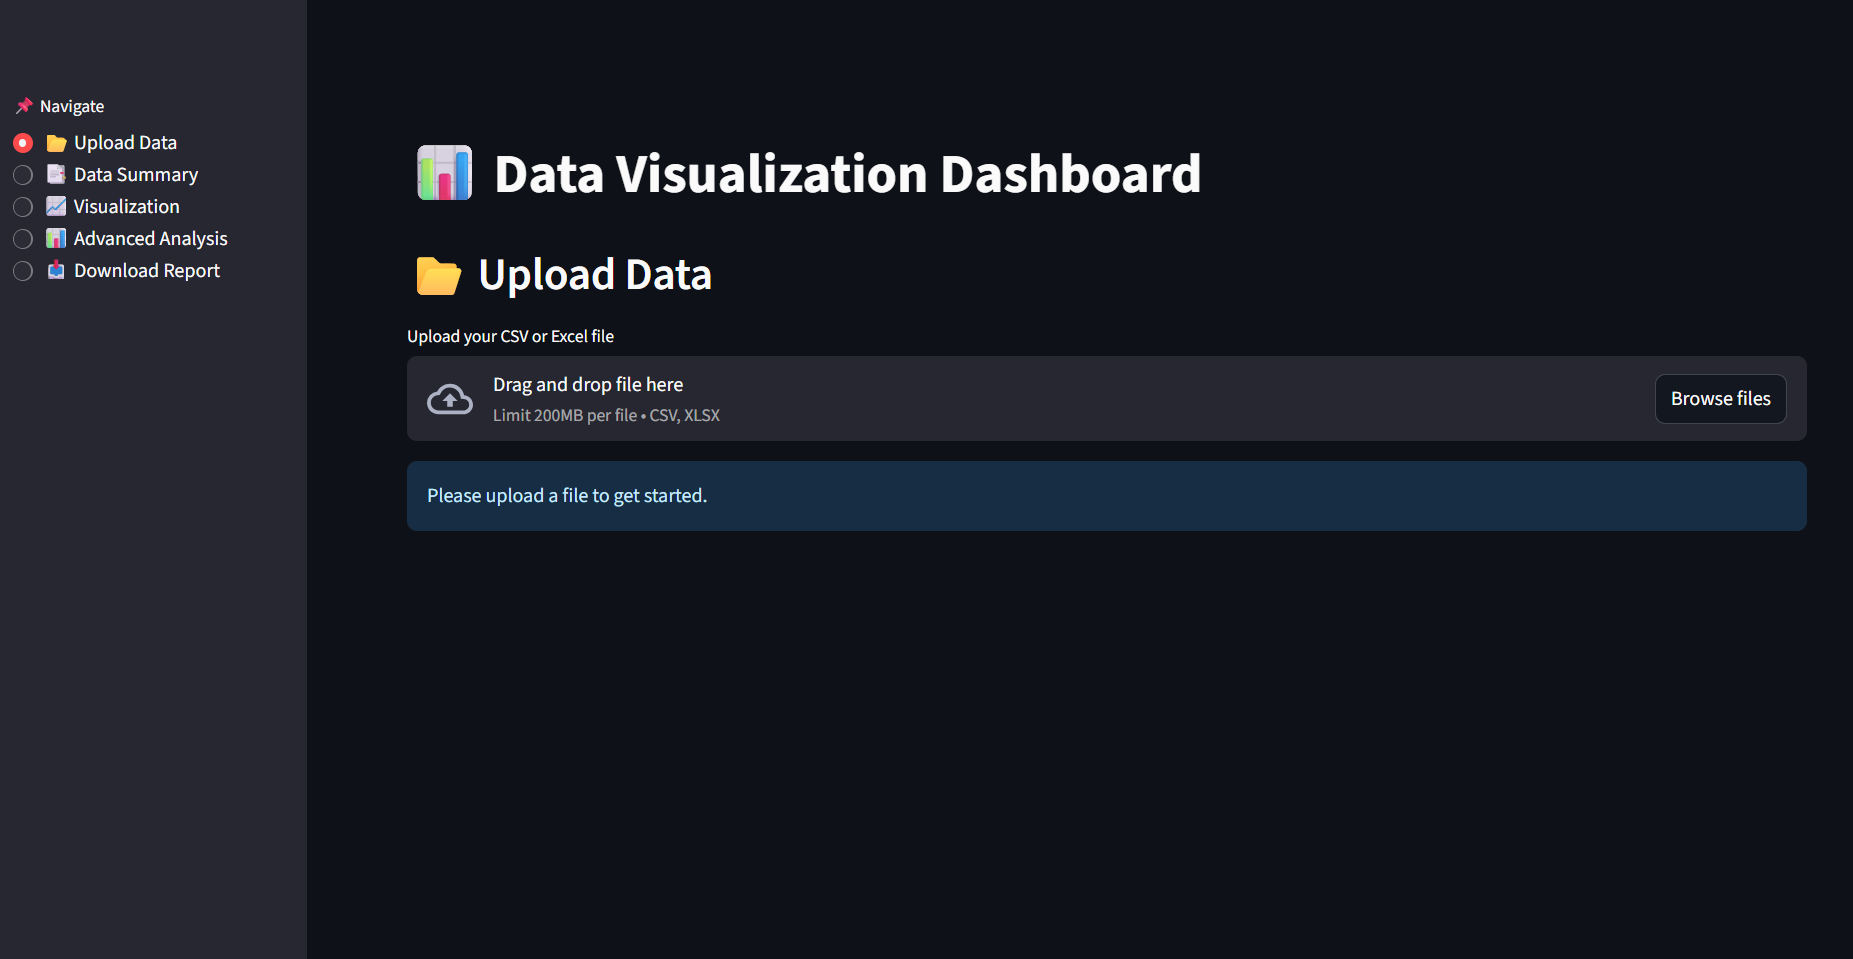
Task: Click the bar chart icon beside Advanced Analysis
Action: [x=57, y=239]
